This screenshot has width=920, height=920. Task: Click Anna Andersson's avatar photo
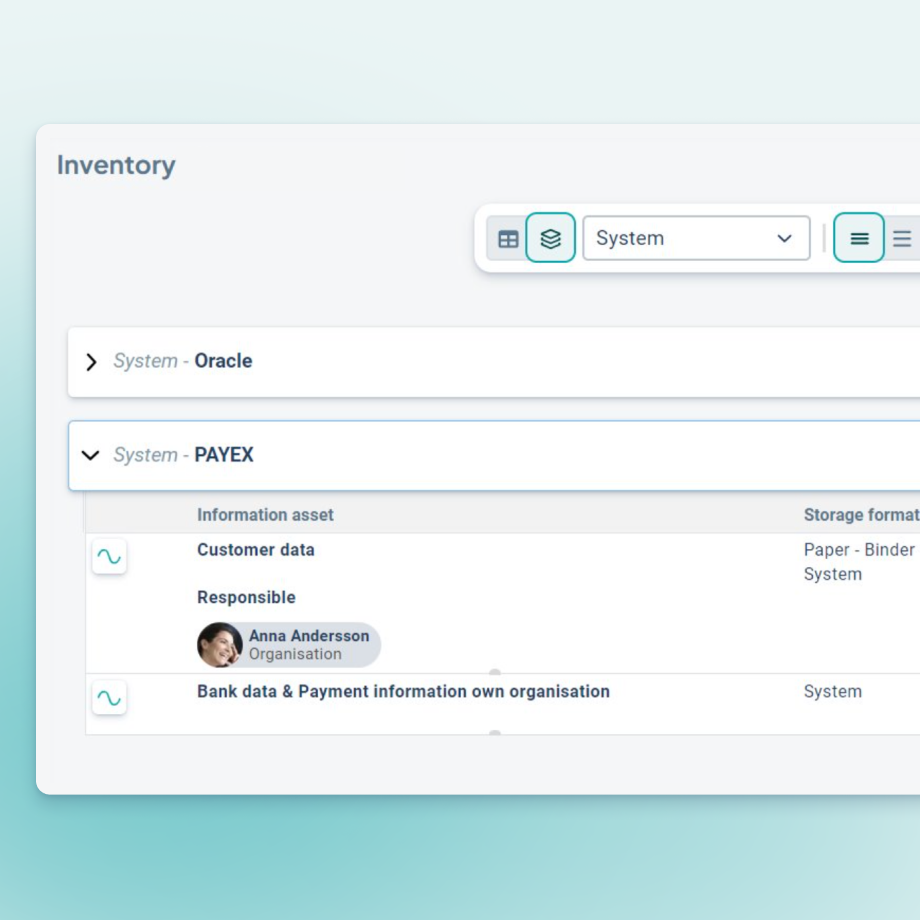click(x=220, y=645)
